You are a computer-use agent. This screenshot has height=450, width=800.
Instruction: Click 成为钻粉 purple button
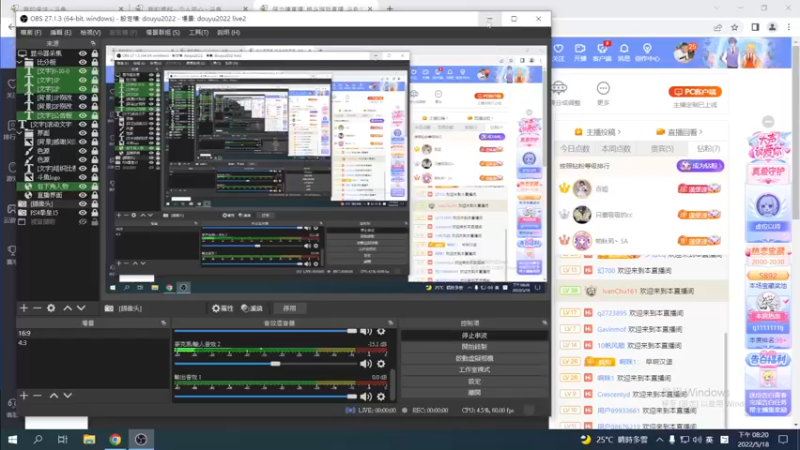coord(701,166)
